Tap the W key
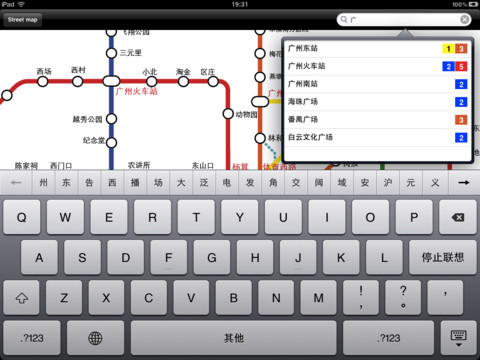480x360 pixels. pos(65,217)
